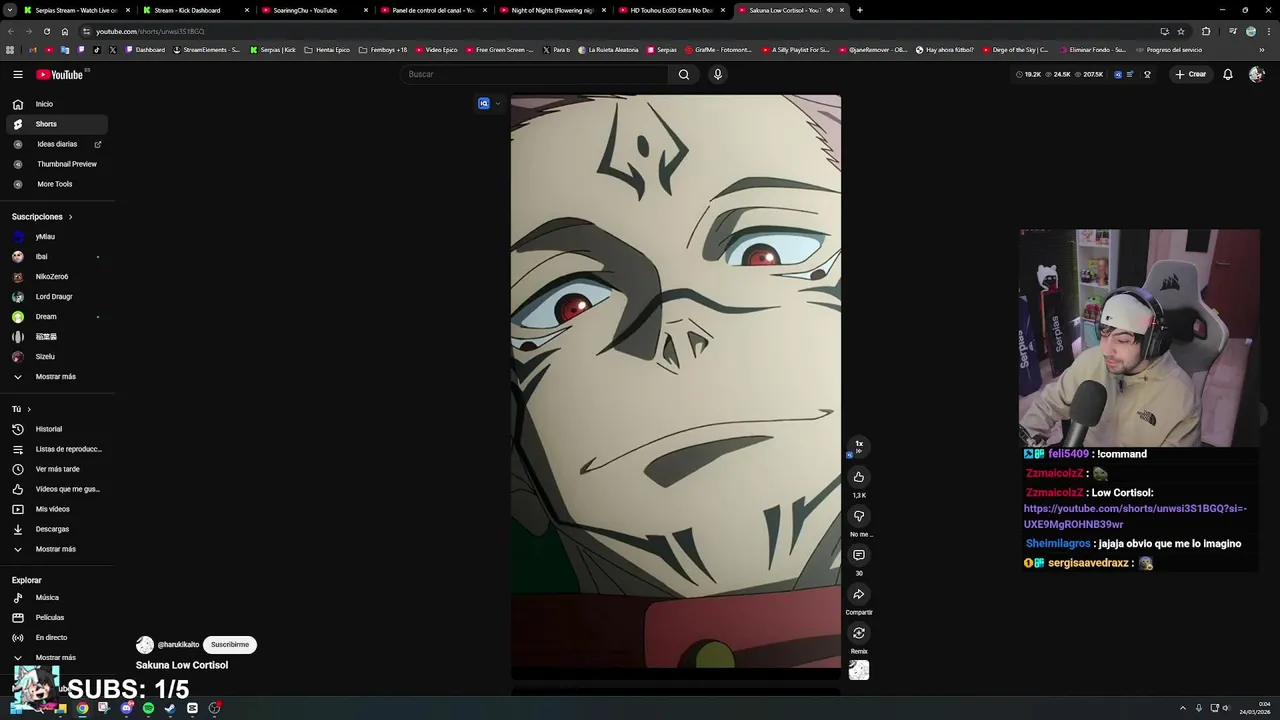Open the trophy icon in the YouTube header

click(1147, 74)
